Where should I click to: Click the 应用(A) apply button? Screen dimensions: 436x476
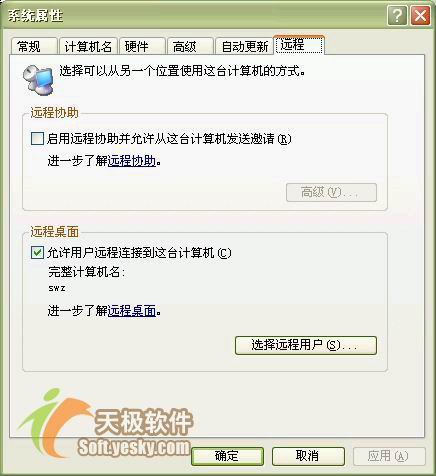389,456
